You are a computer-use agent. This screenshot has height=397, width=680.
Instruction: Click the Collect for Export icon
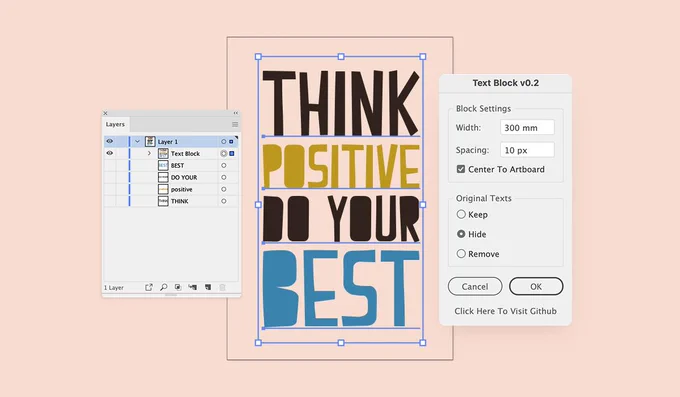coord(149,287)
